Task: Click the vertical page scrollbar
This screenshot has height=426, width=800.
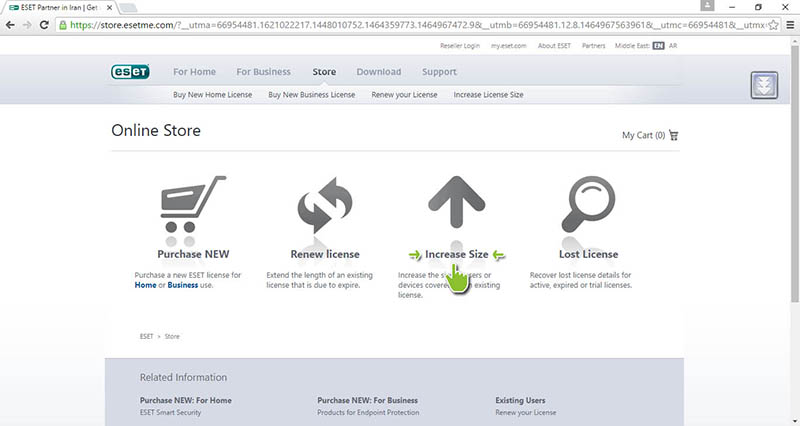Action: click(795, 173)
